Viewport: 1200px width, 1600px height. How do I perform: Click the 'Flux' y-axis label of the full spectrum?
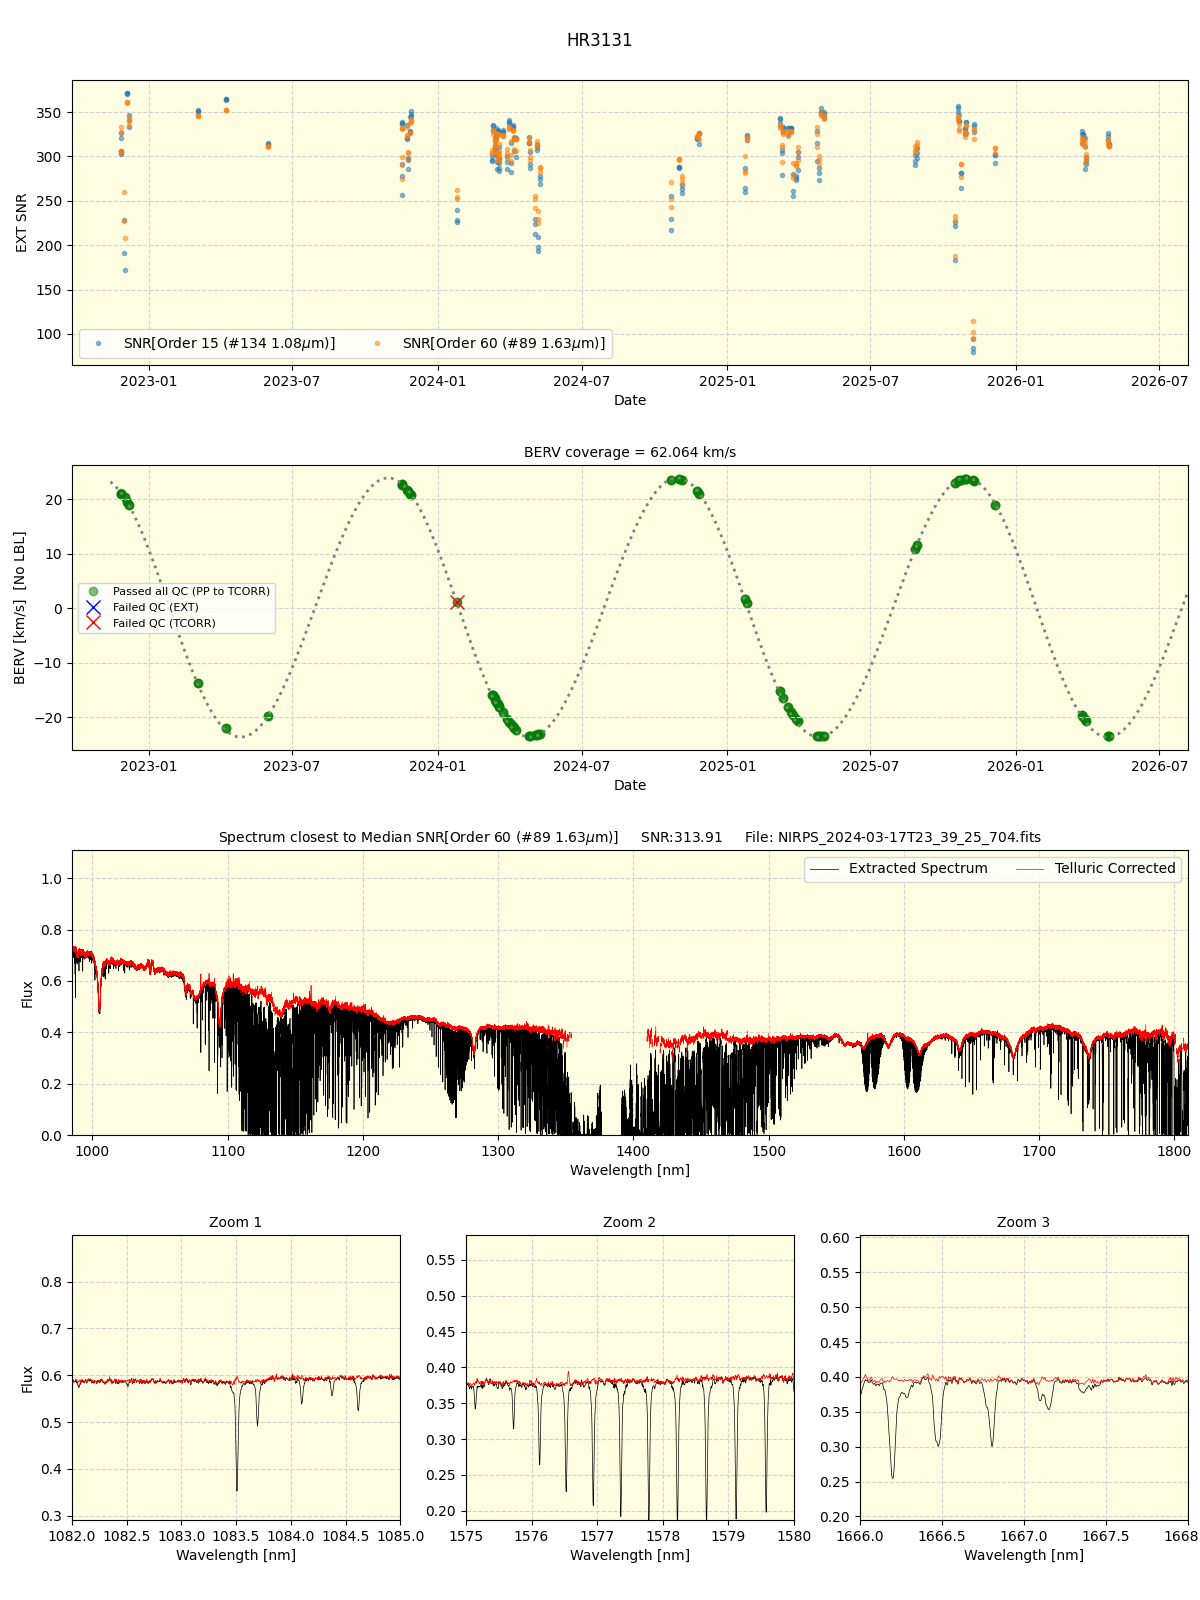(28, 994)
